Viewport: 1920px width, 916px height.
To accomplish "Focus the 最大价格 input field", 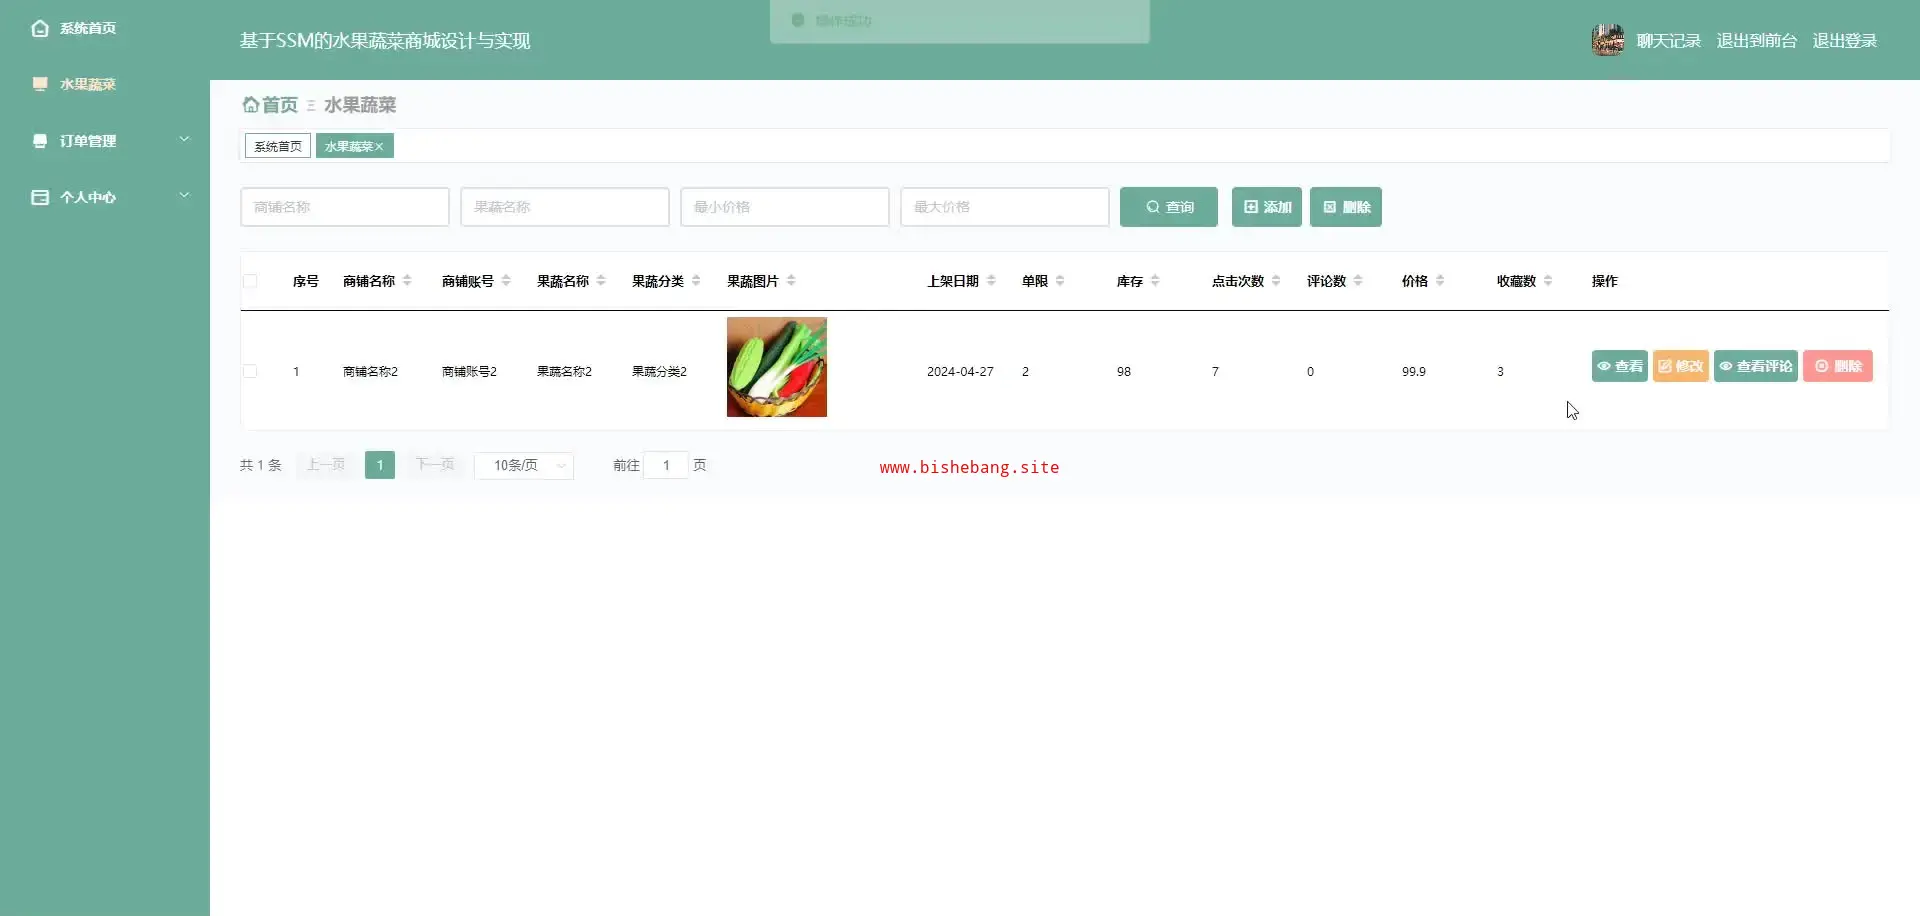I will click(1005, 207).
